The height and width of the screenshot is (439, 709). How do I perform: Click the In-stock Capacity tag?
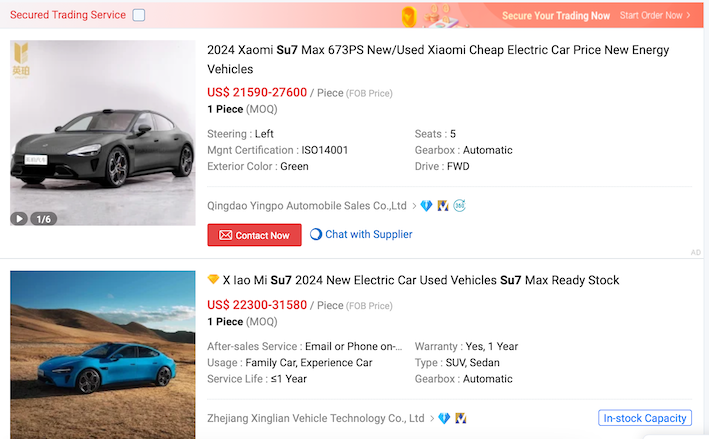[645, 418]
